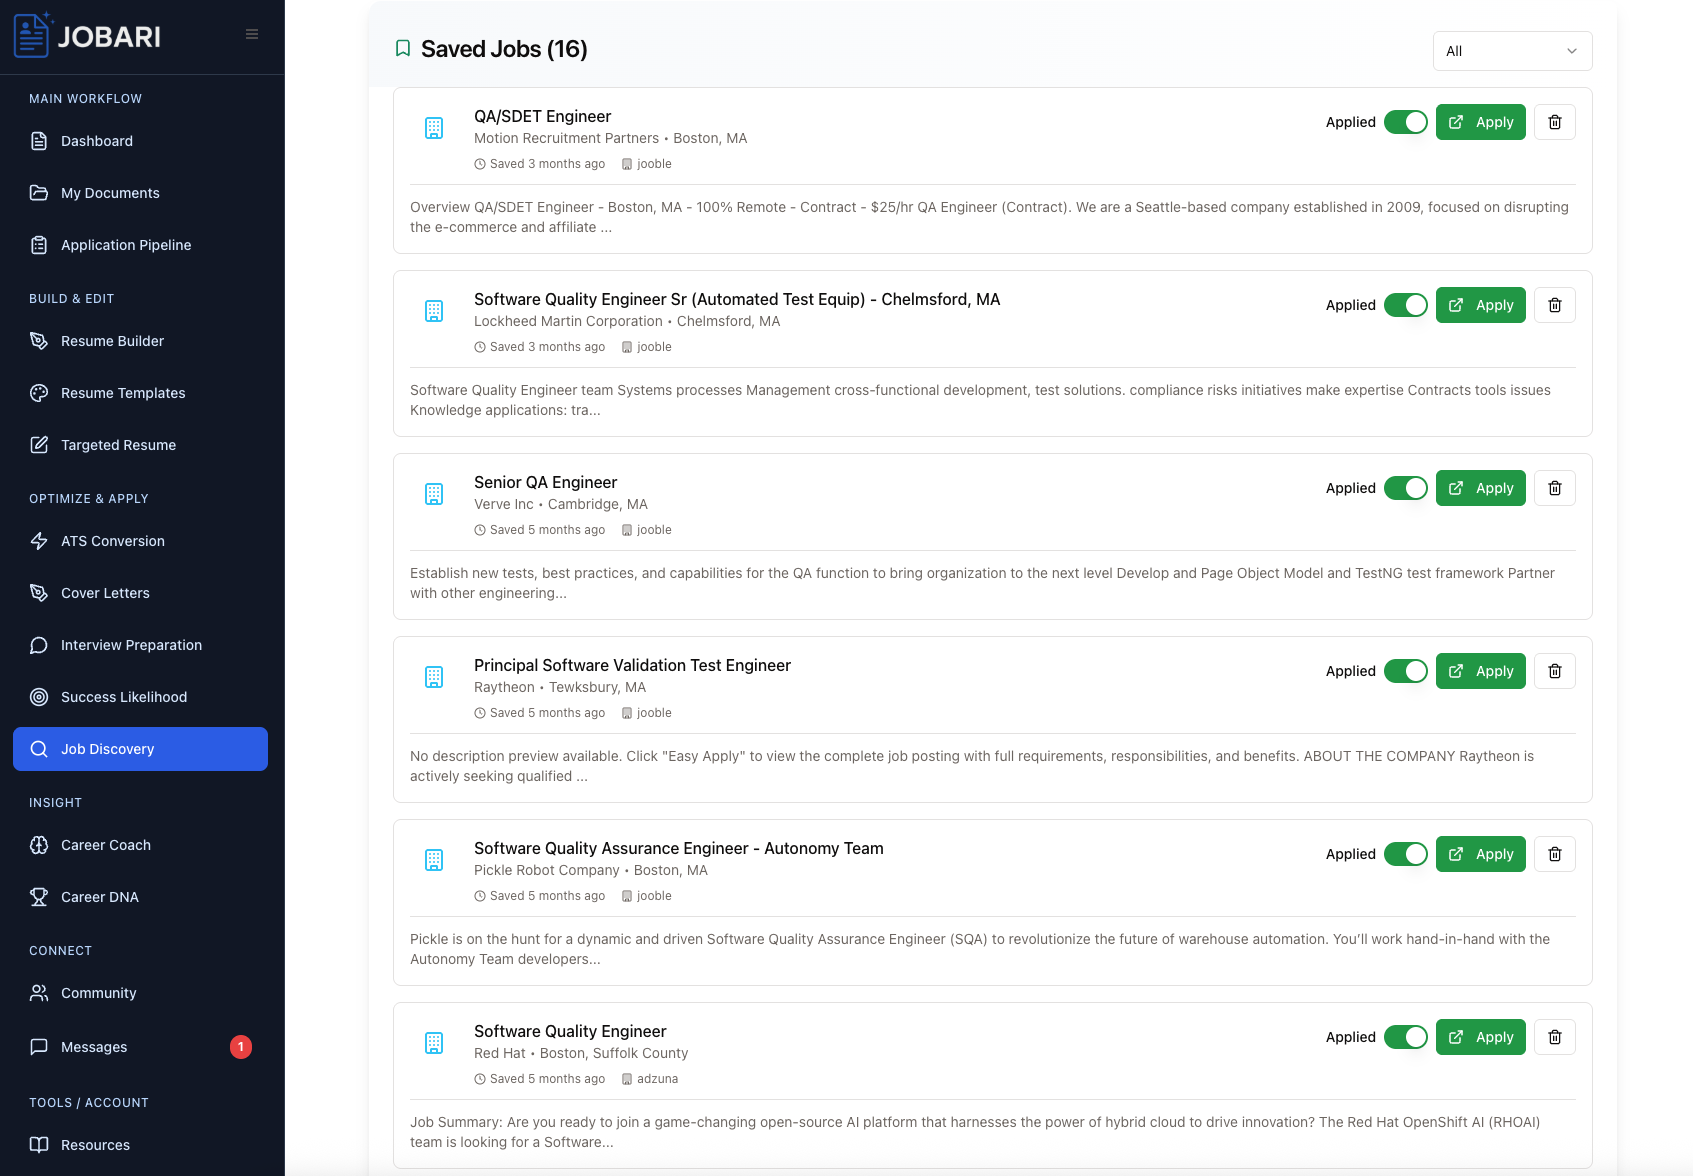Open the Career Coach section
1693x1176 pixels.
click(105, 845)
